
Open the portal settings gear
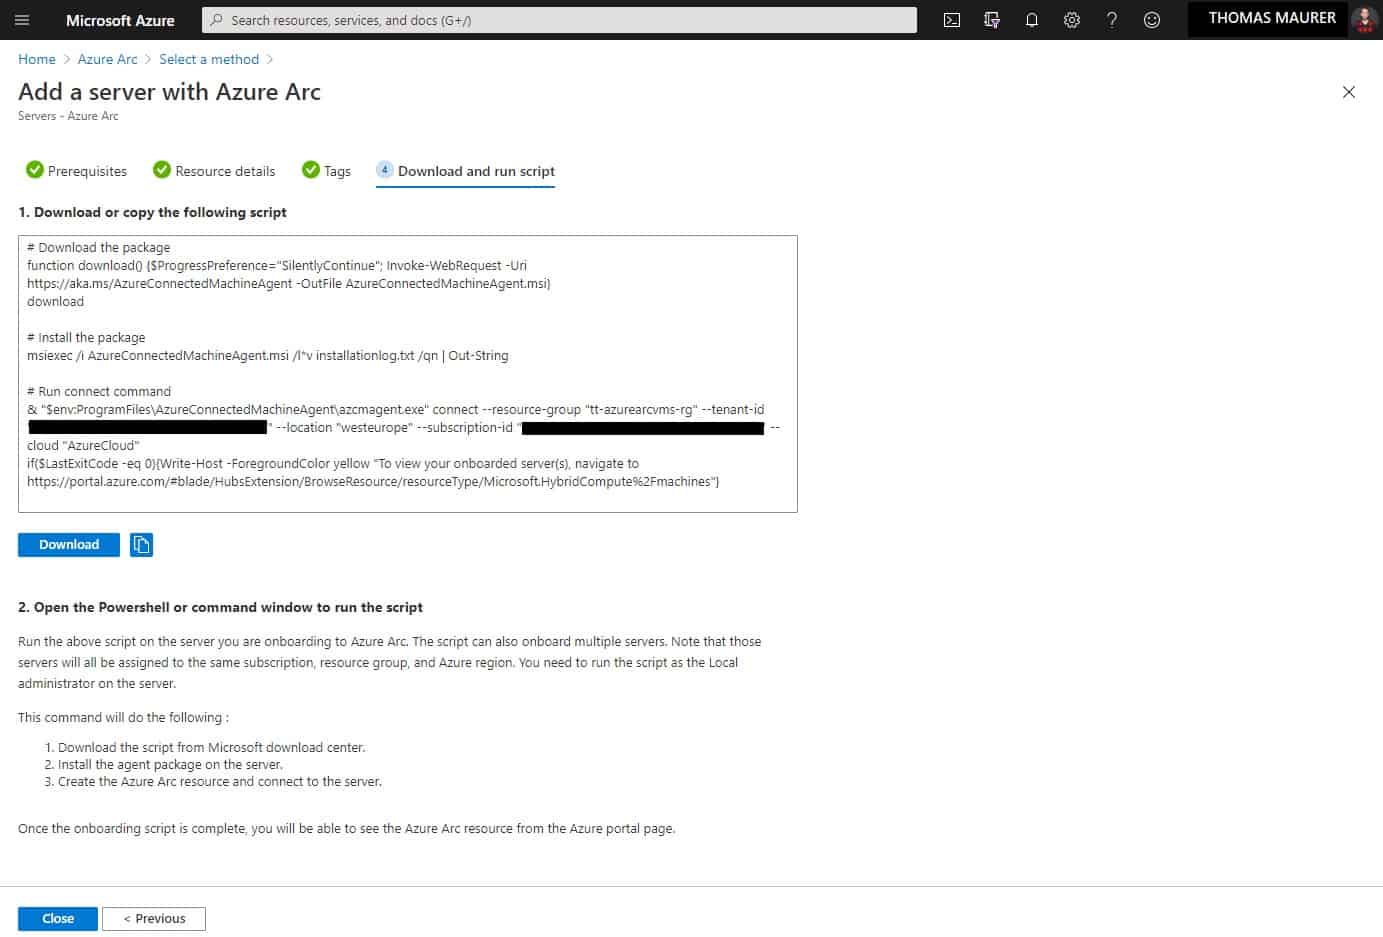click(1072, 20)
